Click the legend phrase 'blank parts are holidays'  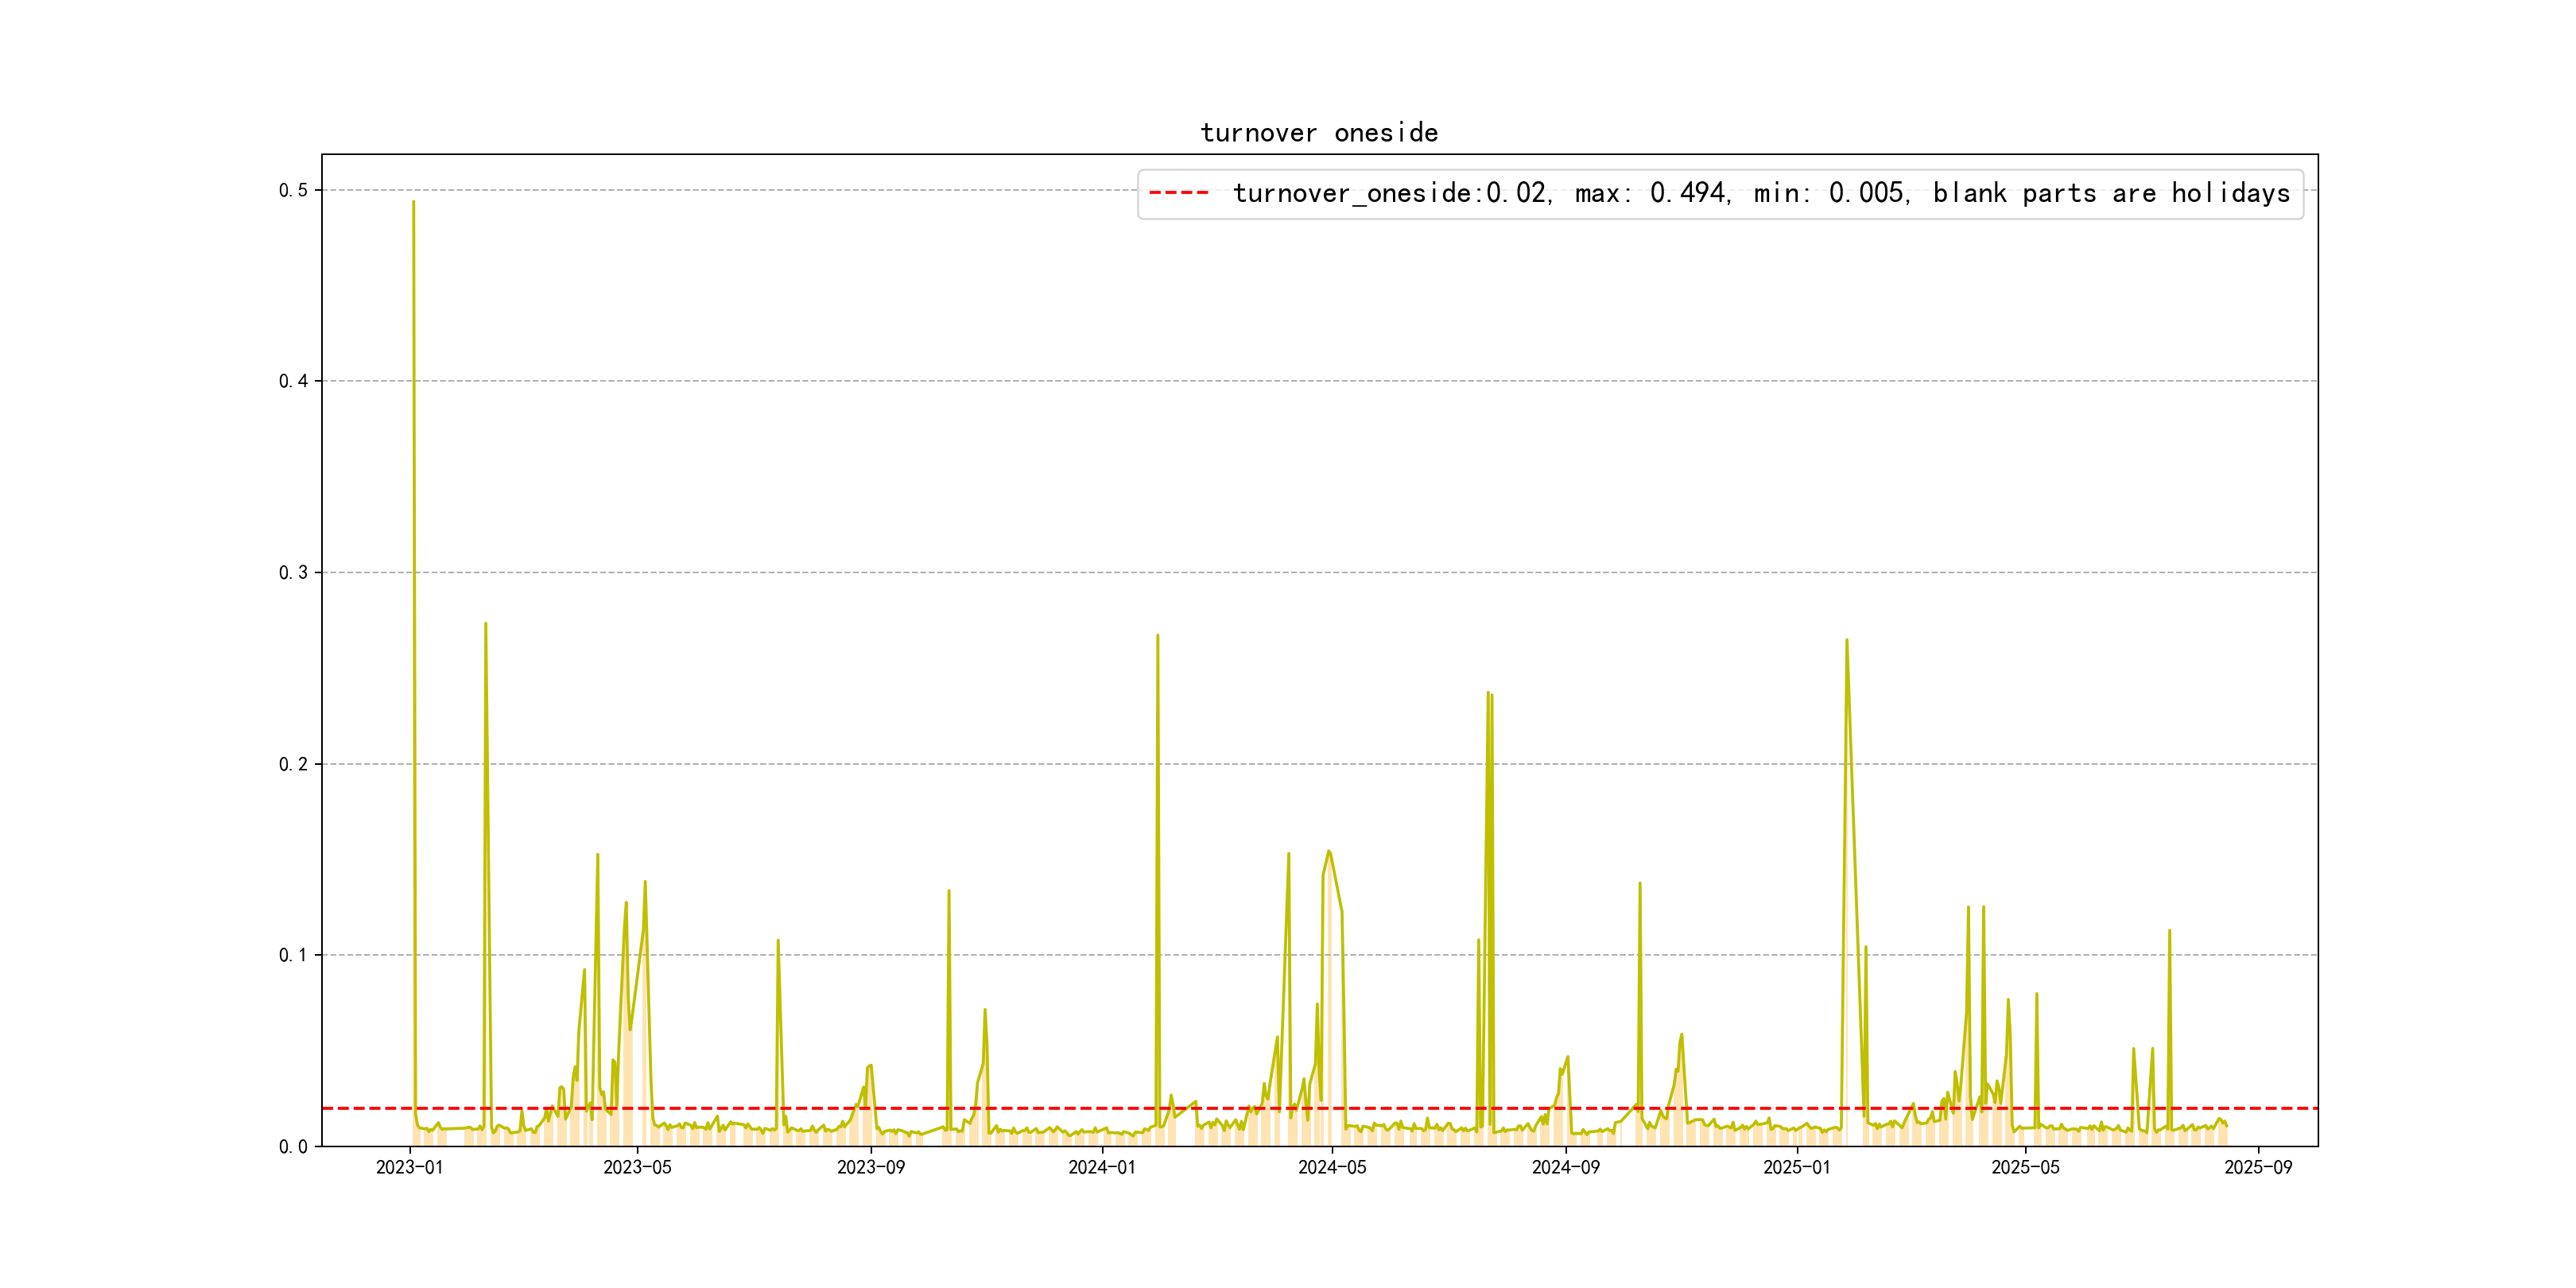[2110, 193]
